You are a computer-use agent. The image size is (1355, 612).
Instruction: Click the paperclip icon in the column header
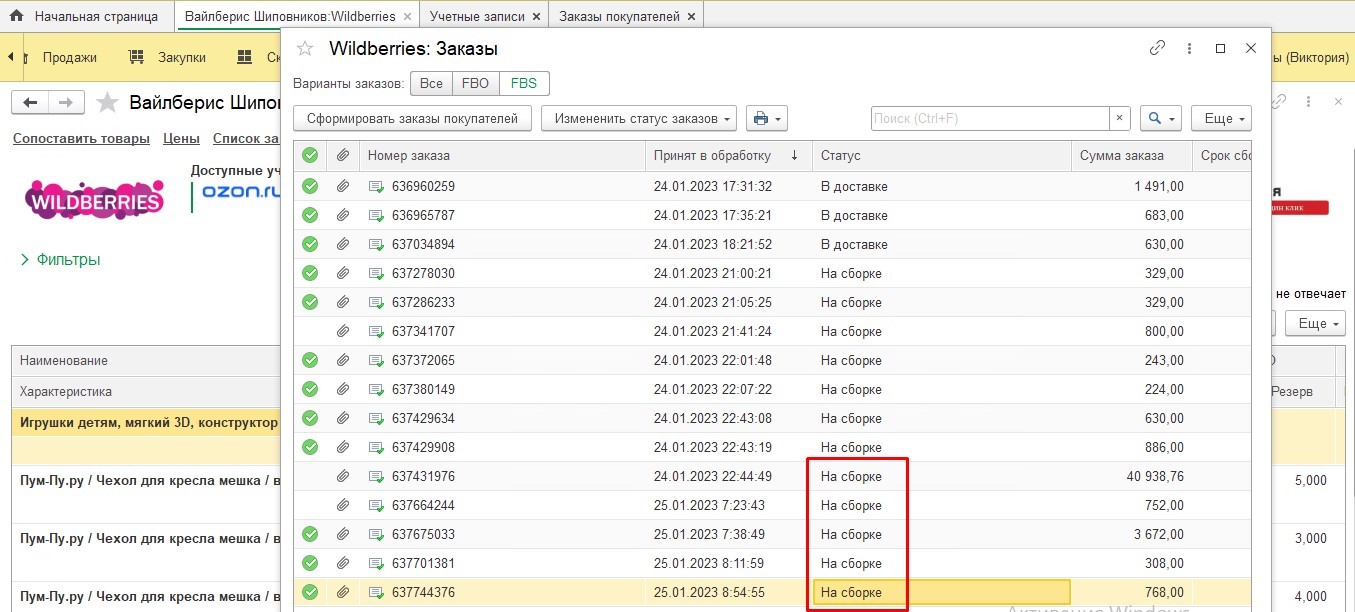343,155
